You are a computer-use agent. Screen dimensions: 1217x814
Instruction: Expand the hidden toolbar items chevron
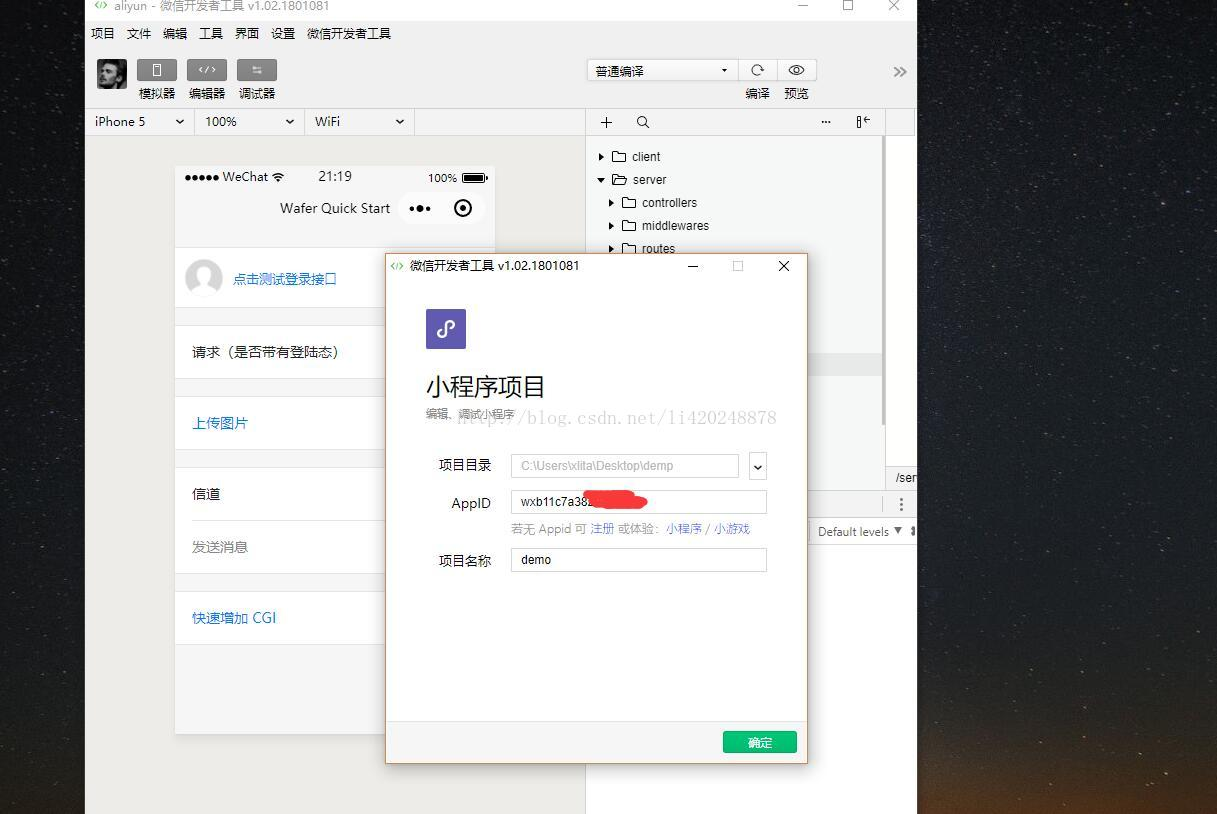point(900,72)
